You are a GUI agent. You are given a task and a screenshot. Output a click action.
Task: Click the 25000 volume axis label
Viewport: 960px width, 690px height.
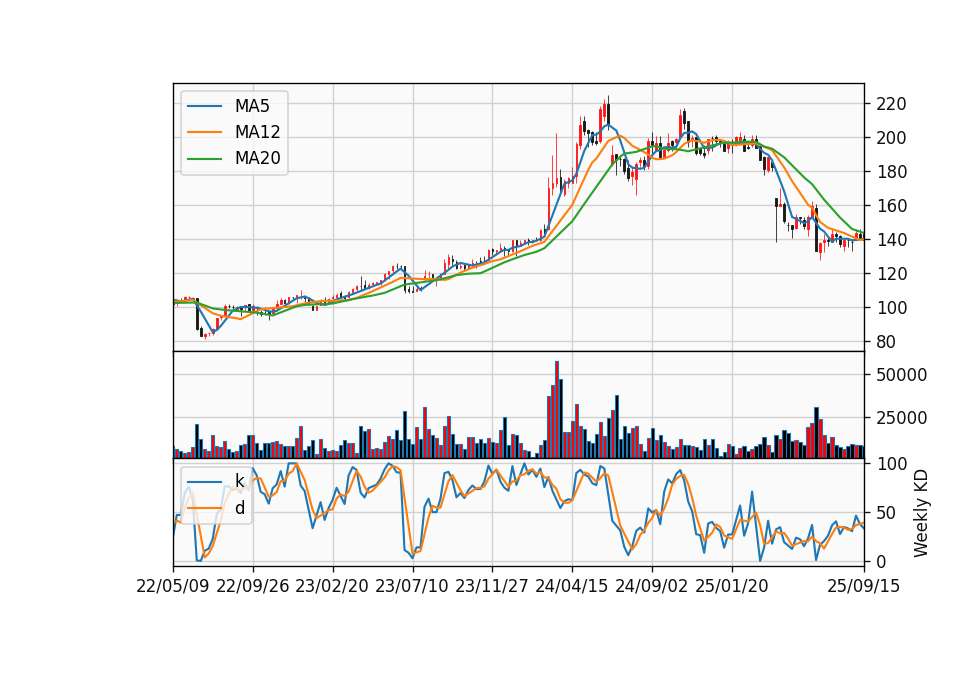click(901, 419)
